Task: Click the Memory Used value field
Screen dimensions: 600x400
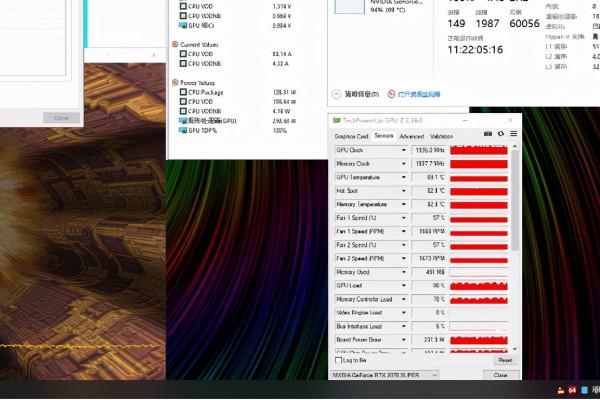Action: [429, 272]
